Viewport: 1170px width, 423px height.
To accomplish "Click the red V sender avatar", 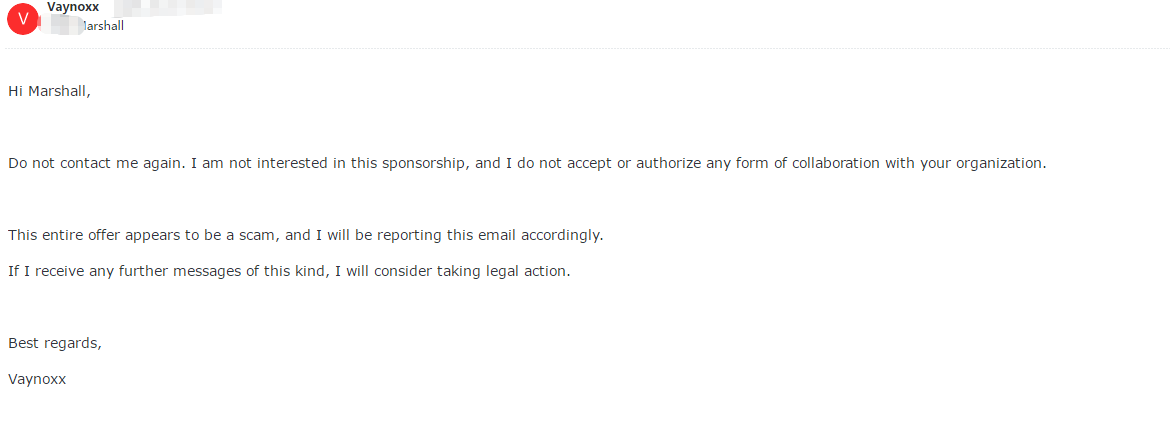I will [x=22, y=18].
